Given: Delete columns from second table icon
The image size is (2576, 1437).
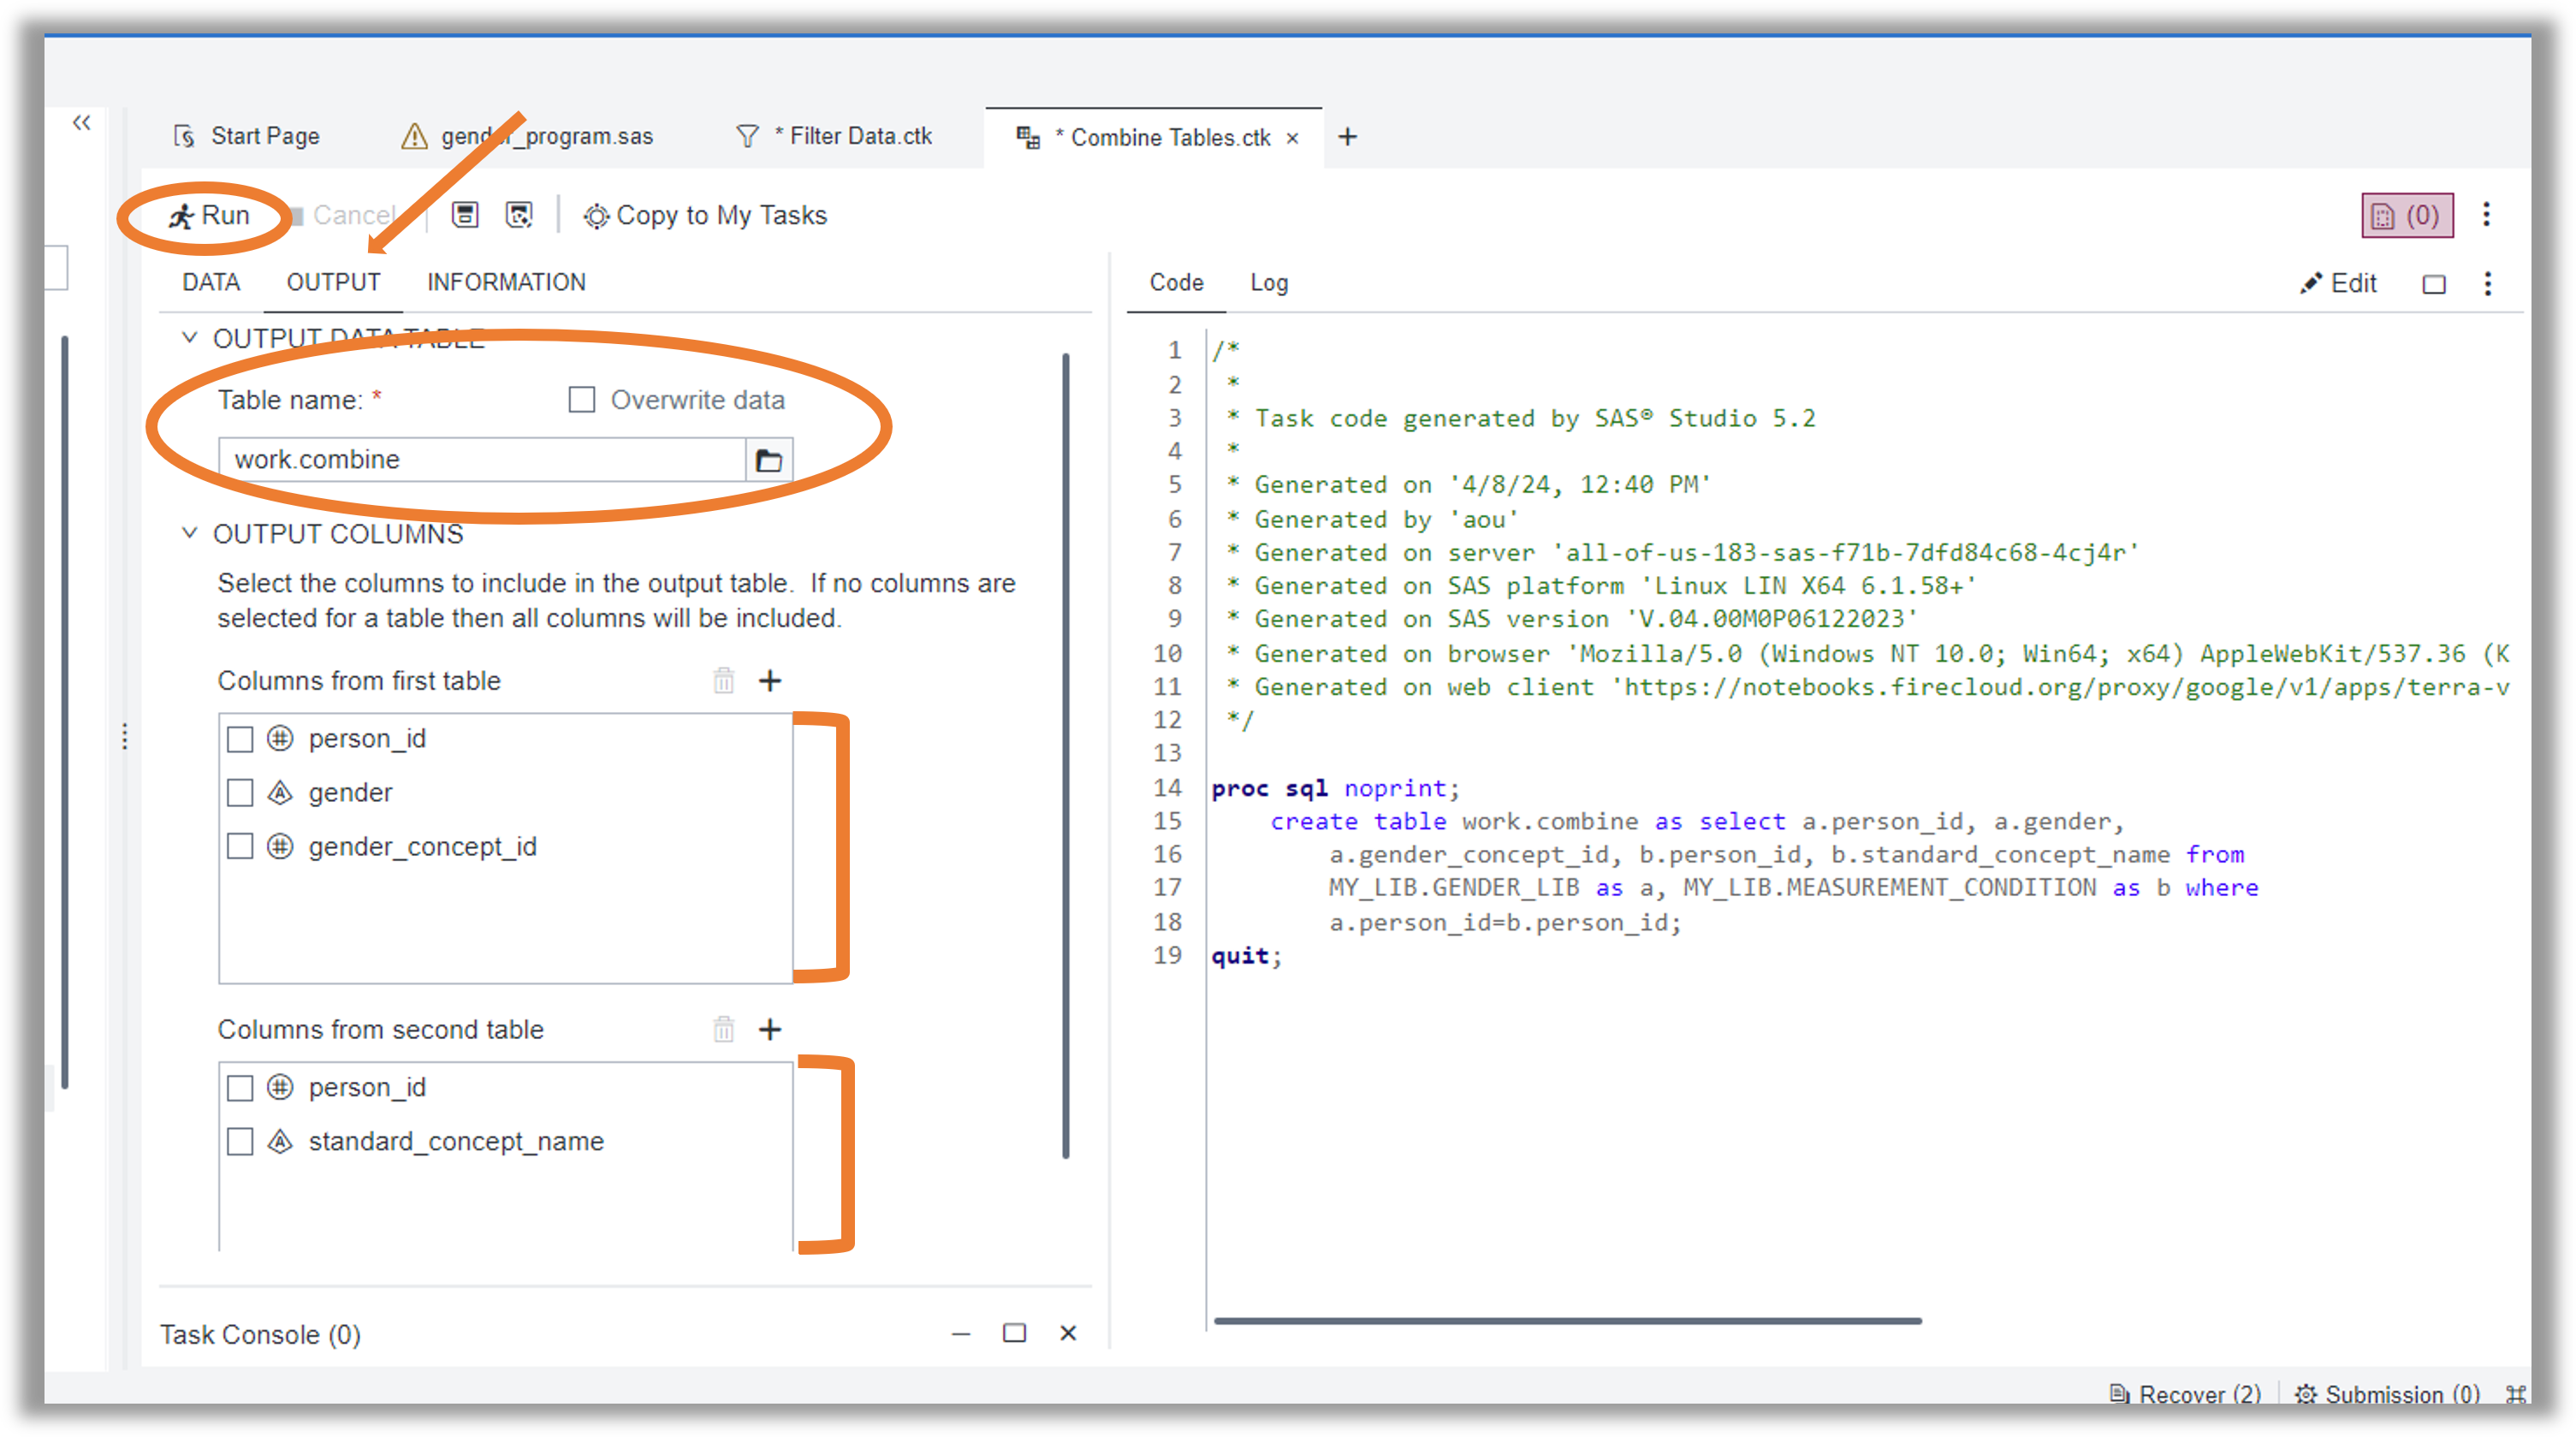Looking at the screenshot, I should coord(723,1029).
